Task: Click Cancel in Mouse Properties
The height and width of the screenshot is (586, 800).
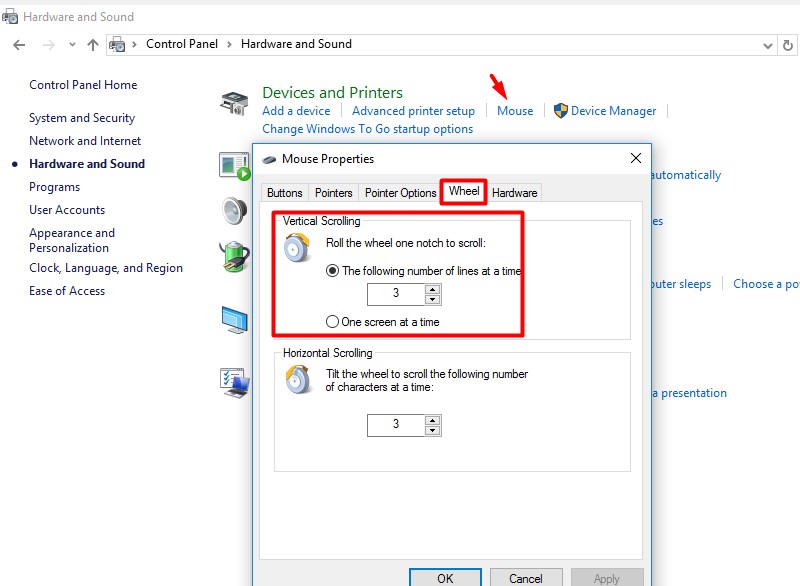Action: [526, 578]
